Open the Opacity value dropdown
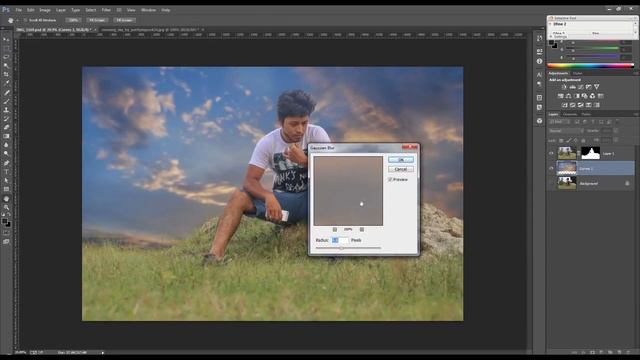 pos(615,131)
